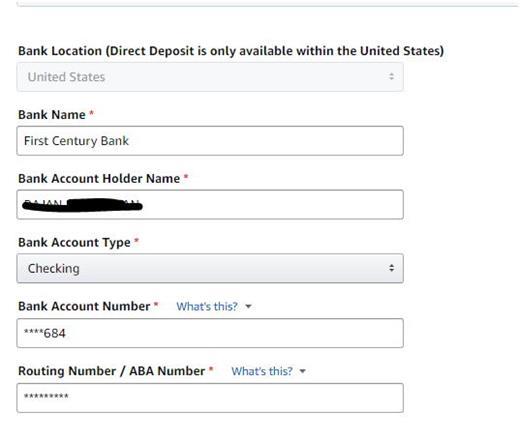This screenshot has width=520, height=439.
Task: Click the Bank Location heading text
Action: [231, 51]
